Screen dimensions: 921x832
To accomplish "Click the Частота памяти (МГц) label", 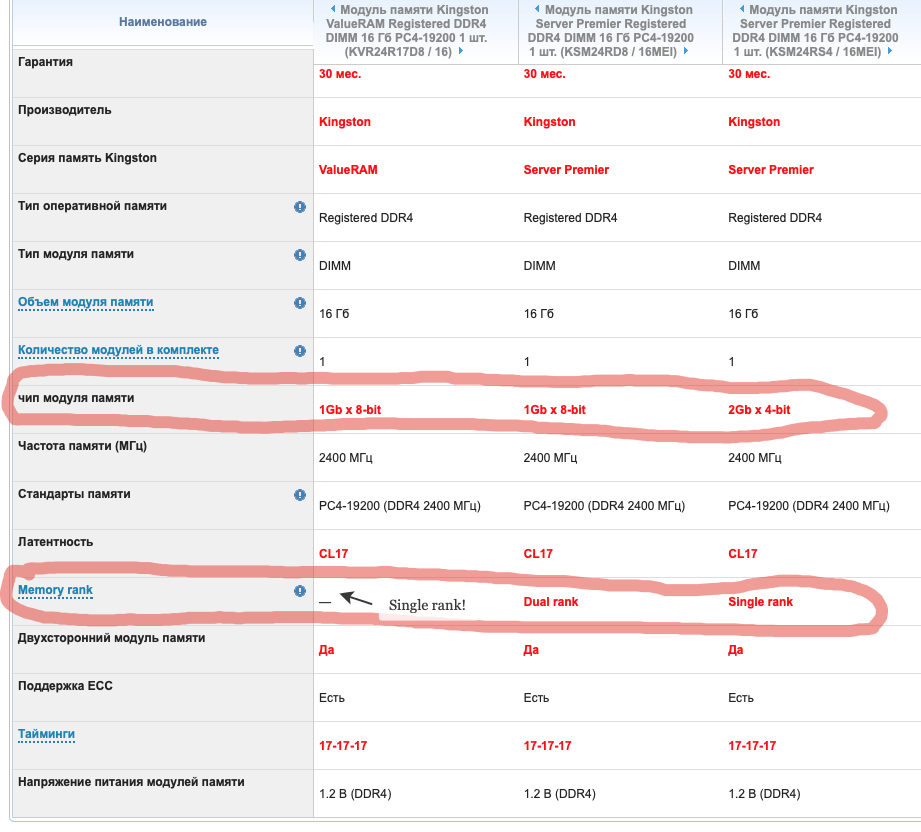I will click(82, 446).
